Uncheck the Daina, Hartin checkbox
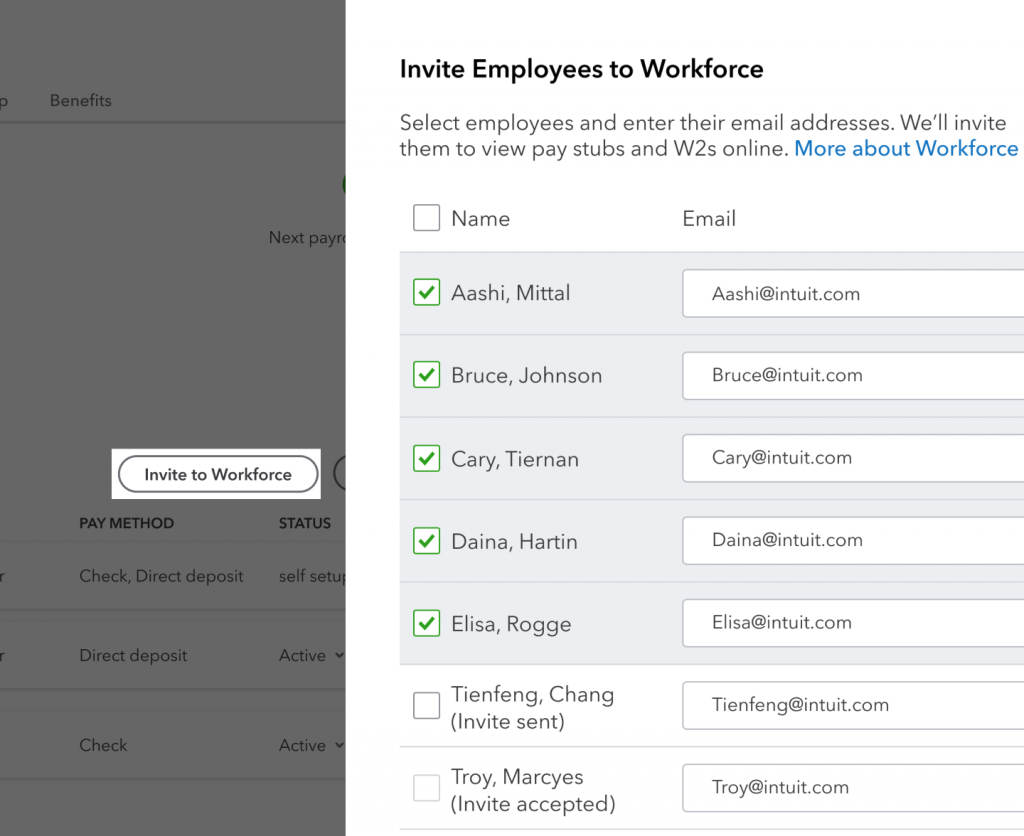Image resolution: width=1024 pixels, height=836 pixels. coord(426,541)
